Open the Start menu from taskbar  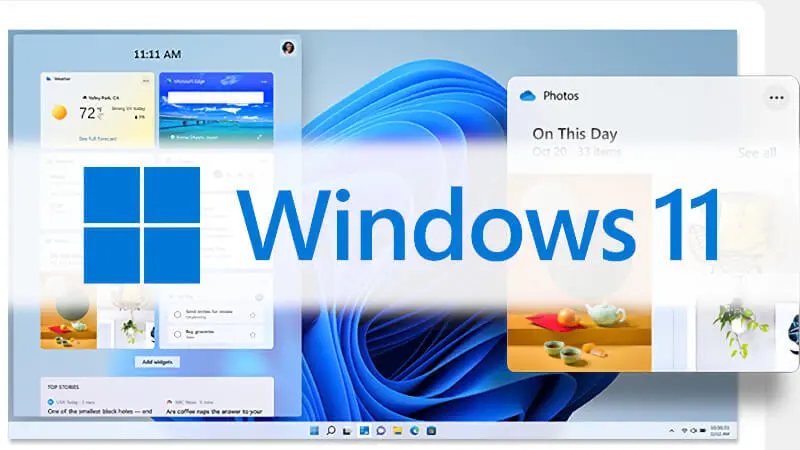click(314, 431)
